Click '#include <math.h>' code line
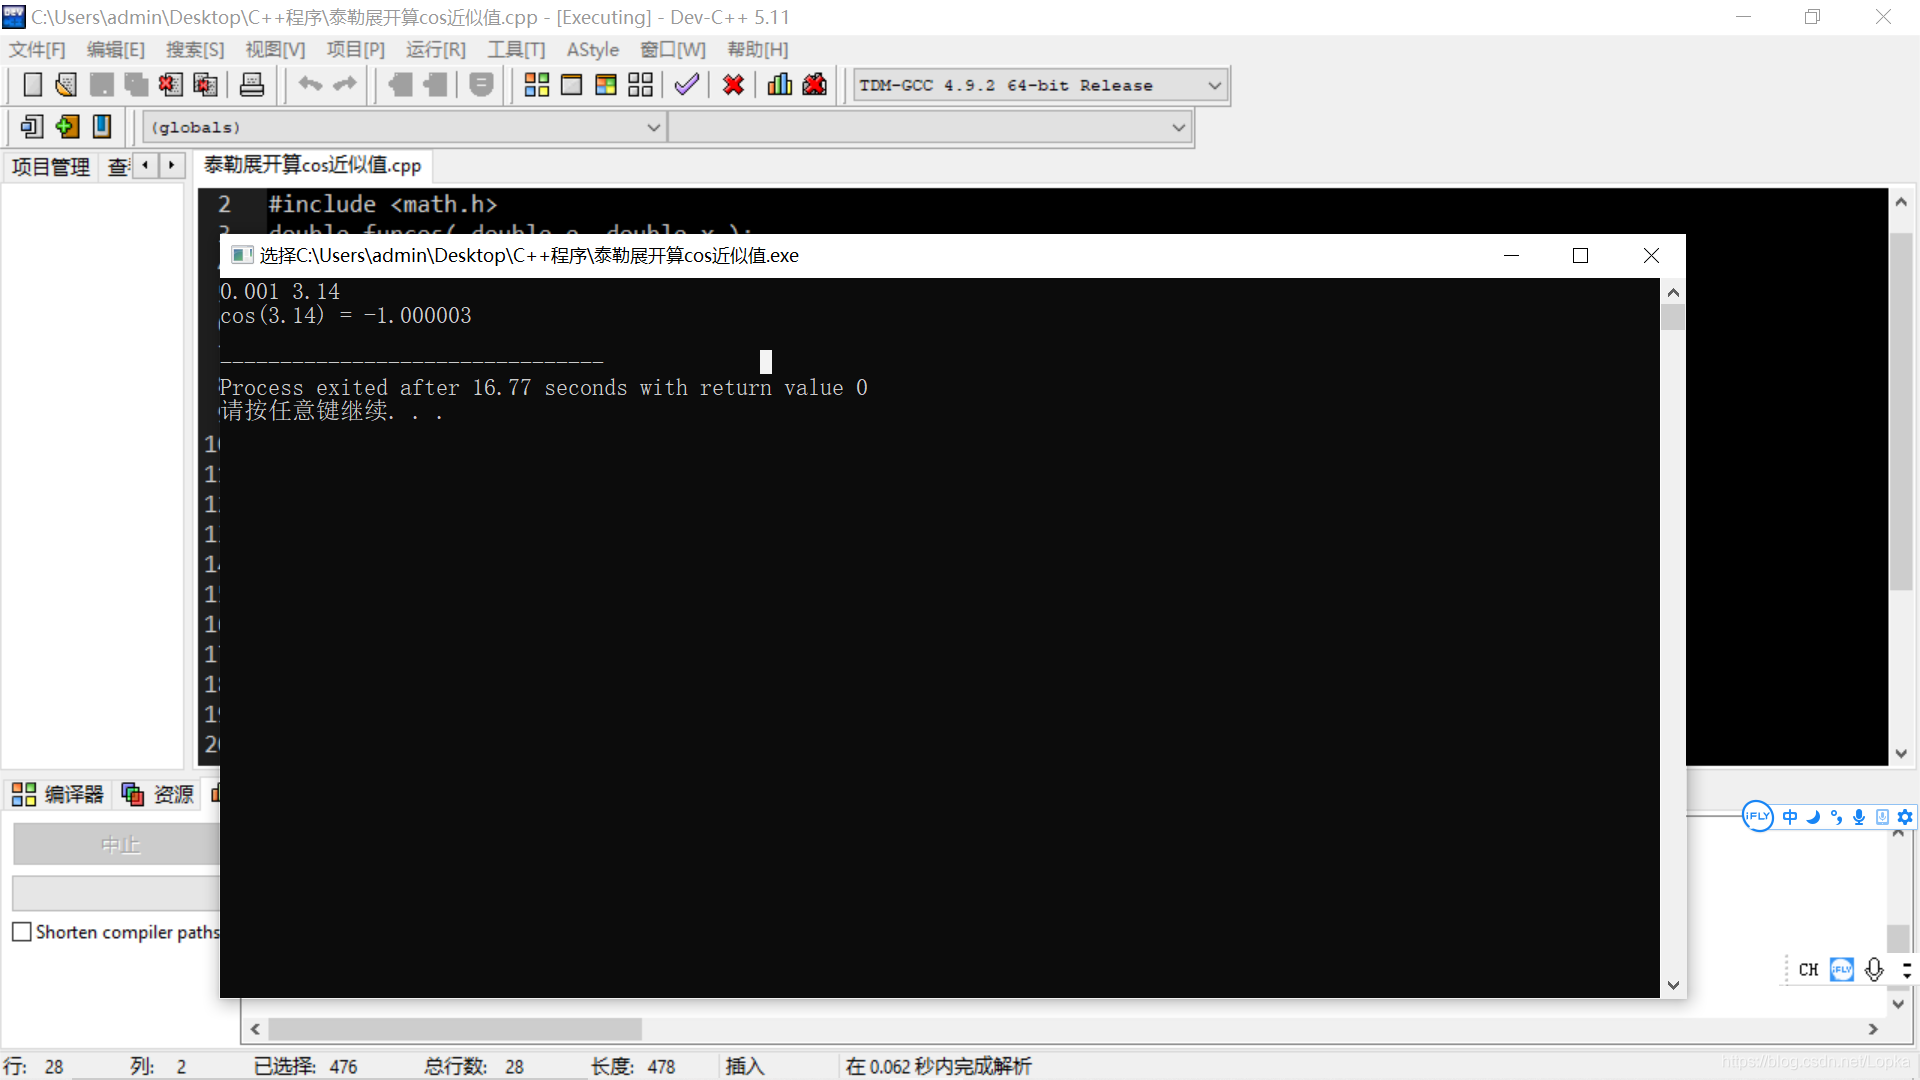This screenshot has width=1920, height=1080. [382, 204]
